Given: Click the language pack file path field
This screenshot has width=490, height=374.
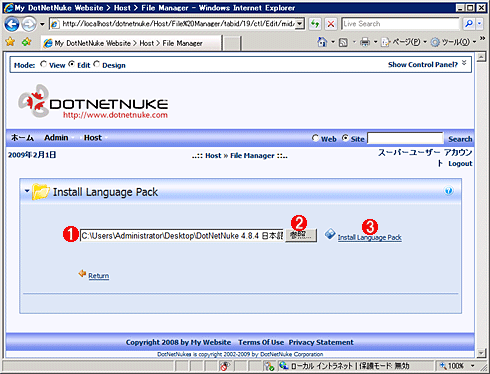Looking at the screenshot, I should pos(182,236).
